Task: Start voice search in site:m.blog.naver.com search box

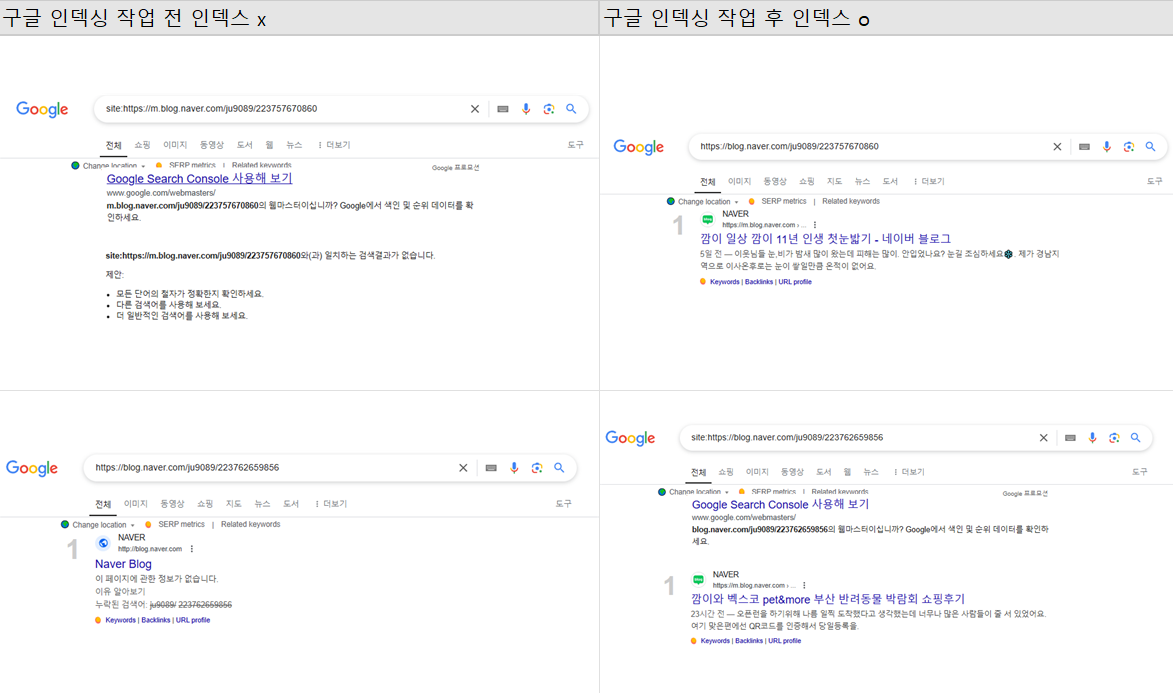Action: pos(526,109)
